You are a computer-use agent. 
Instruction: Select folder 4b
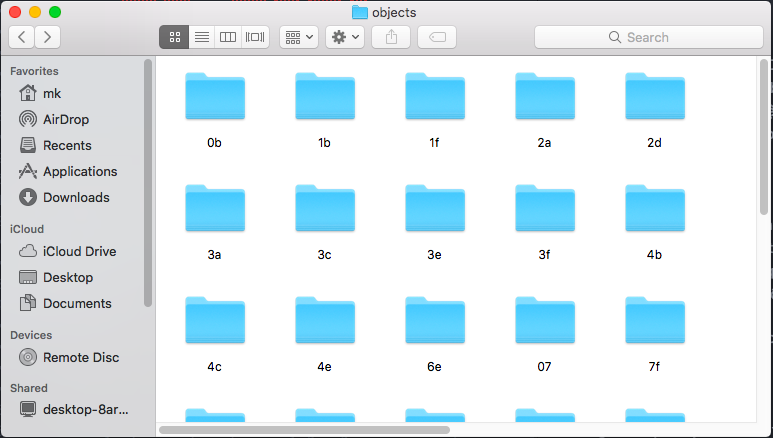pos(655,209)
